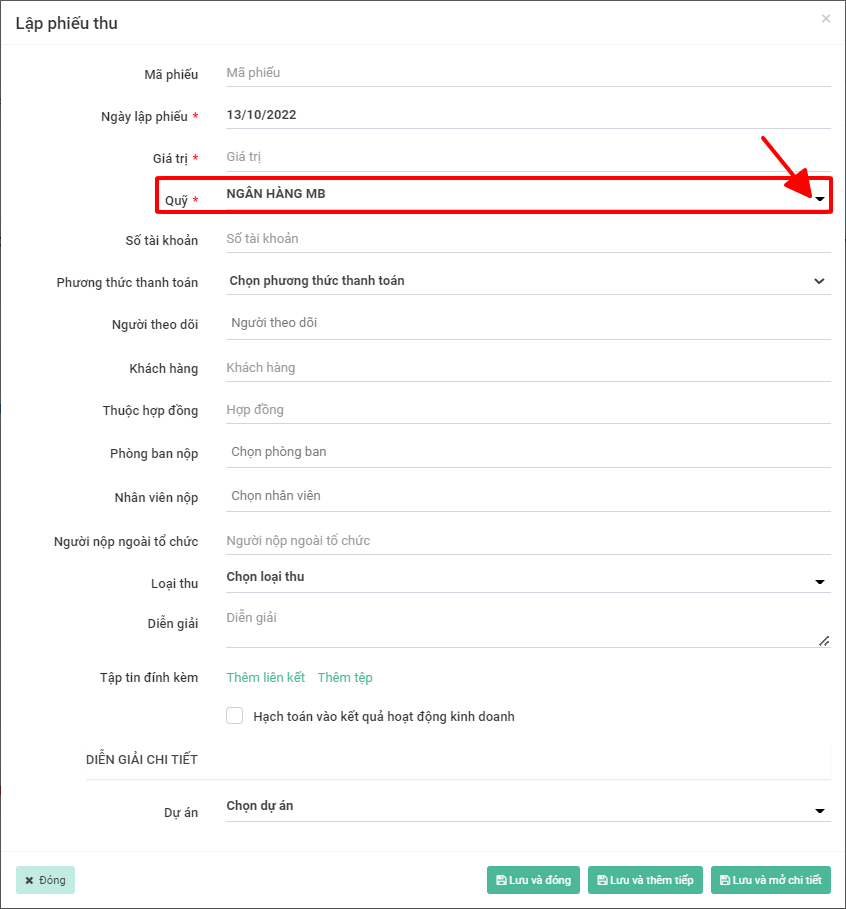This screenshot has width=846, height=909.
Task: Expand Phương thức thanh toán dropdown
Action: tap(819, 281)
